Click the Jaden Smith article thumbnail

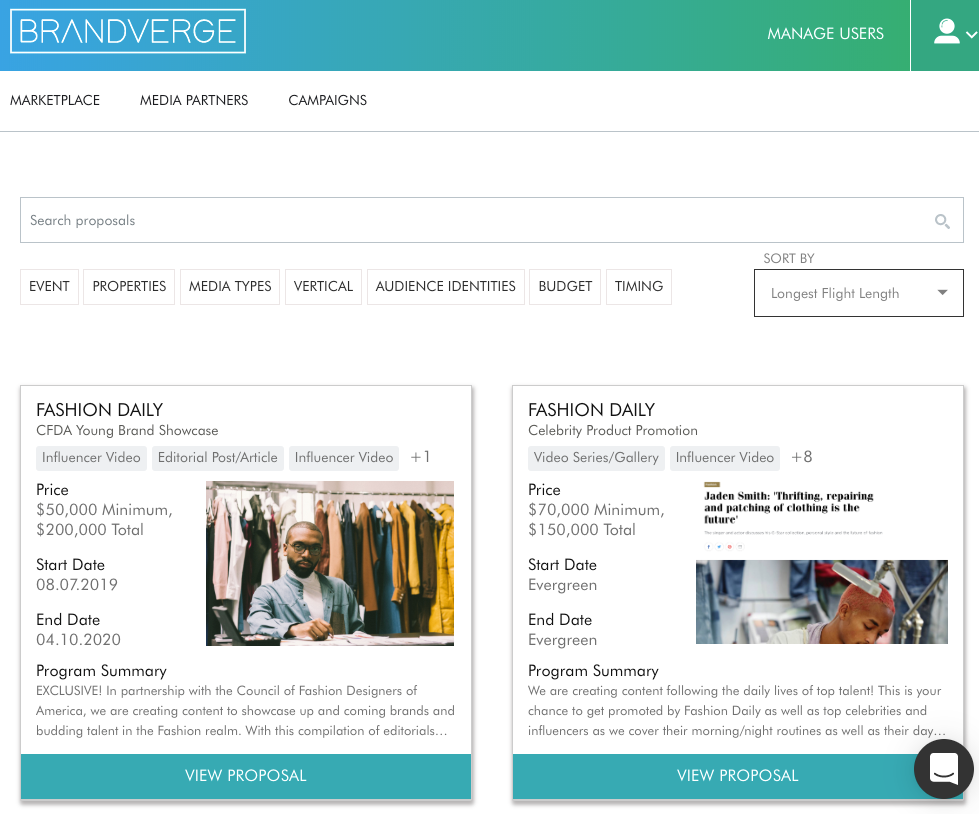click(822, 562)
